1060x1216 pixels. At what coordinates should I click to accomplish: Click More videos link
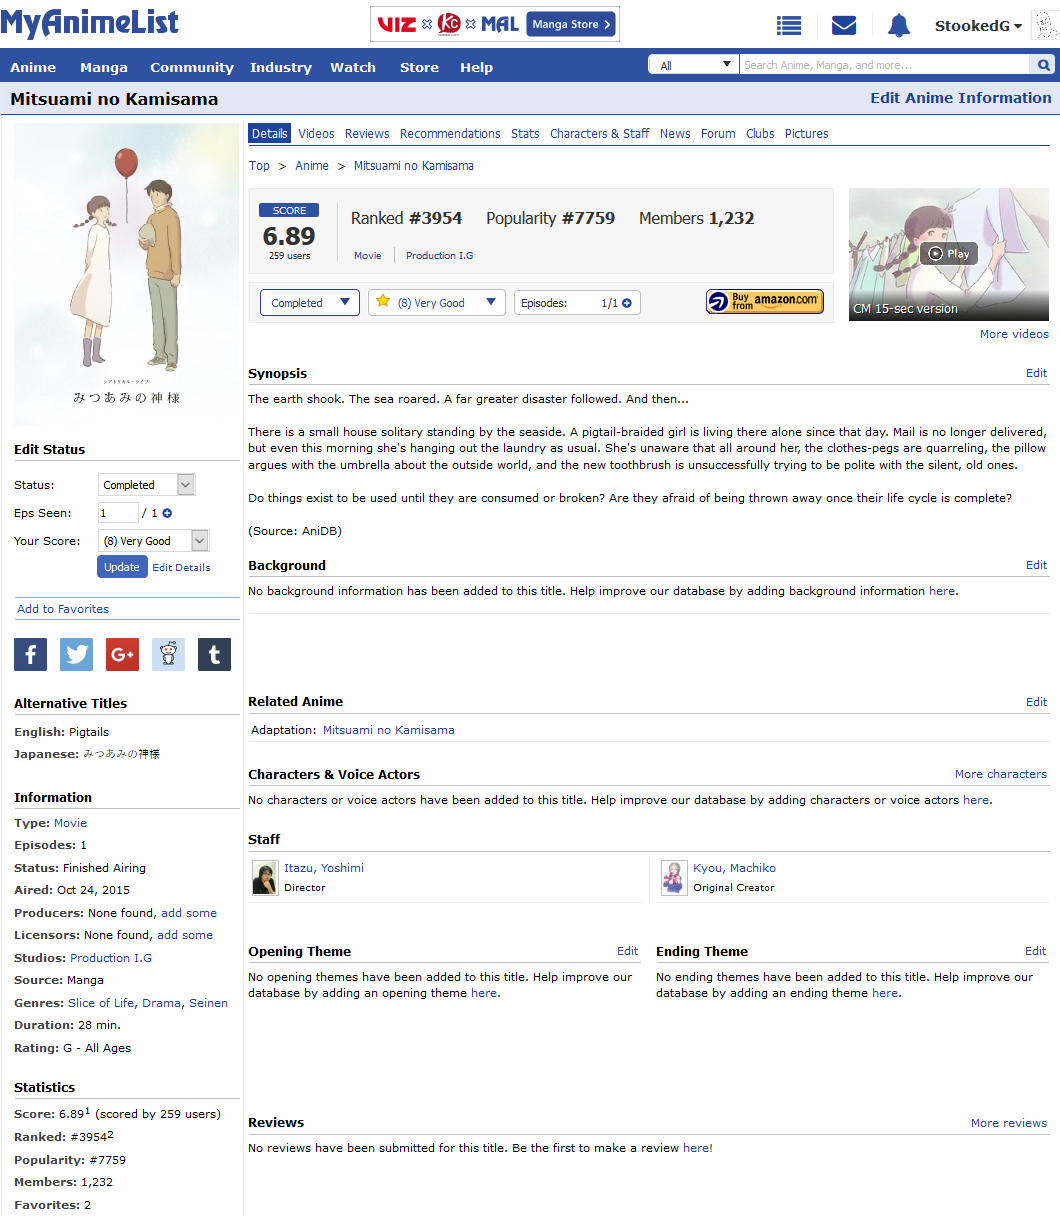(x=1015, y=334)
